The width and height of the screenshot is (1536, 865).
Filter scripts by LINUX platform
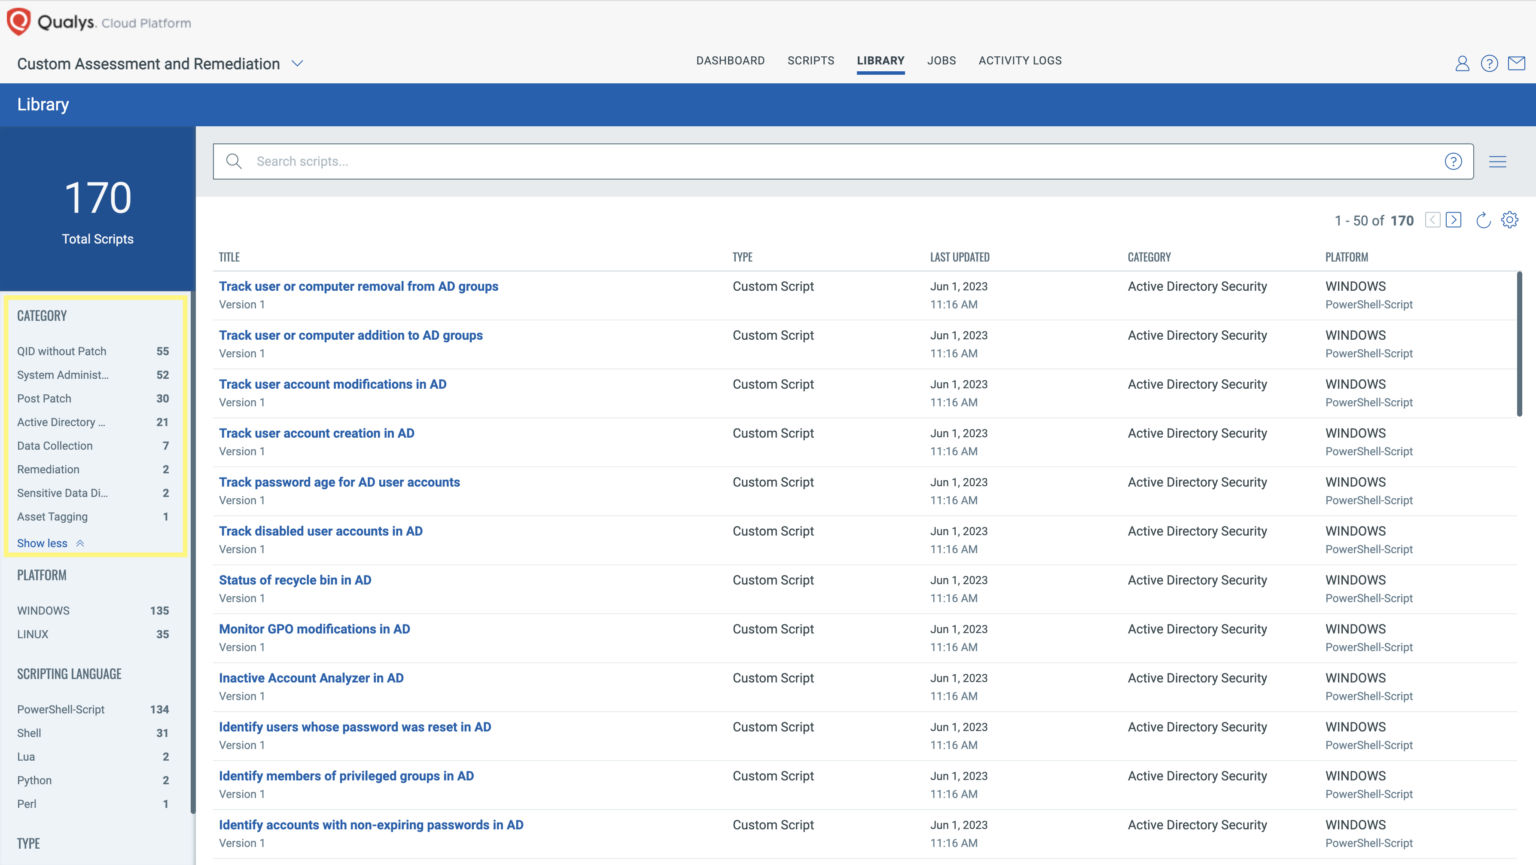(x=32, y=634)
